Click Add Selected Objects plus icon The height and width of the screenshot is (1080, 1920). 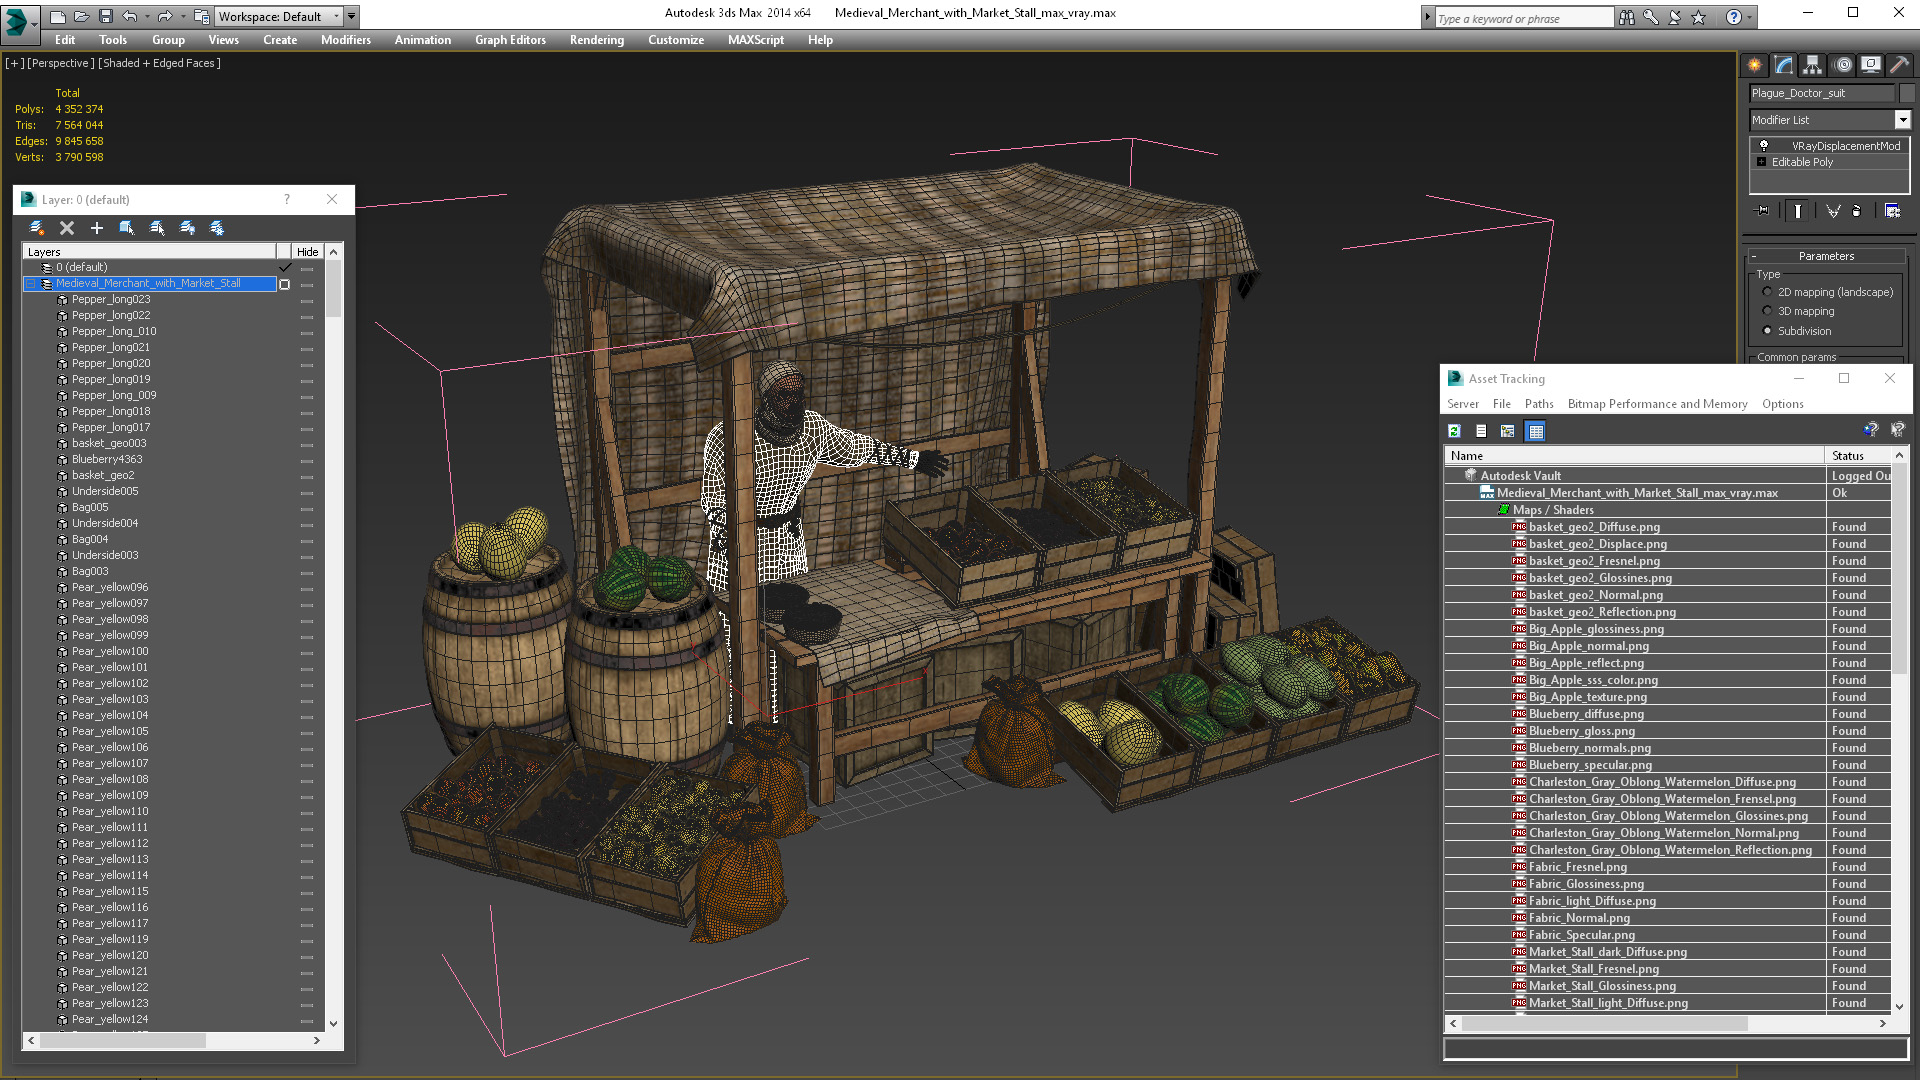pyautogui.click(x=97, y=228)
